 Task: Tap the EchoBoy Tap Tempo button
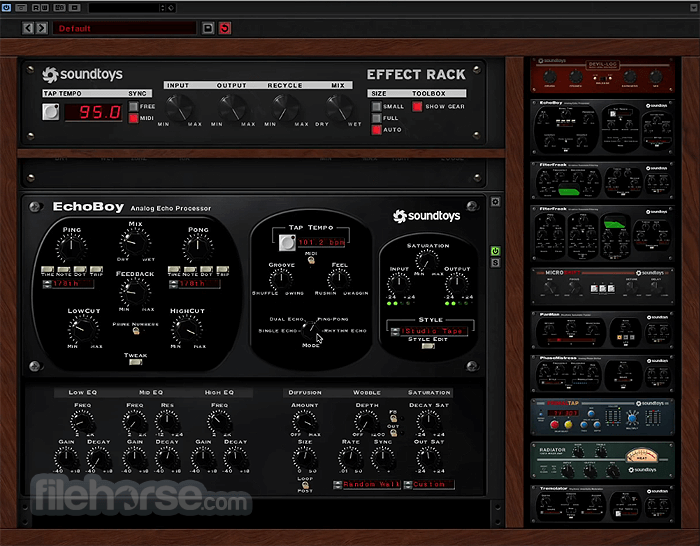(x=287, y=242)
